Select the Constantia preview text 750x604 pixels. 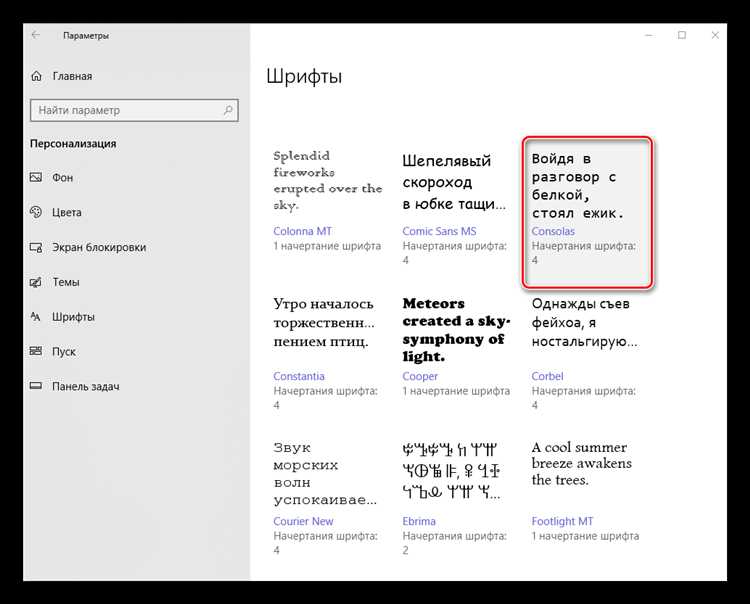point(324,323)
